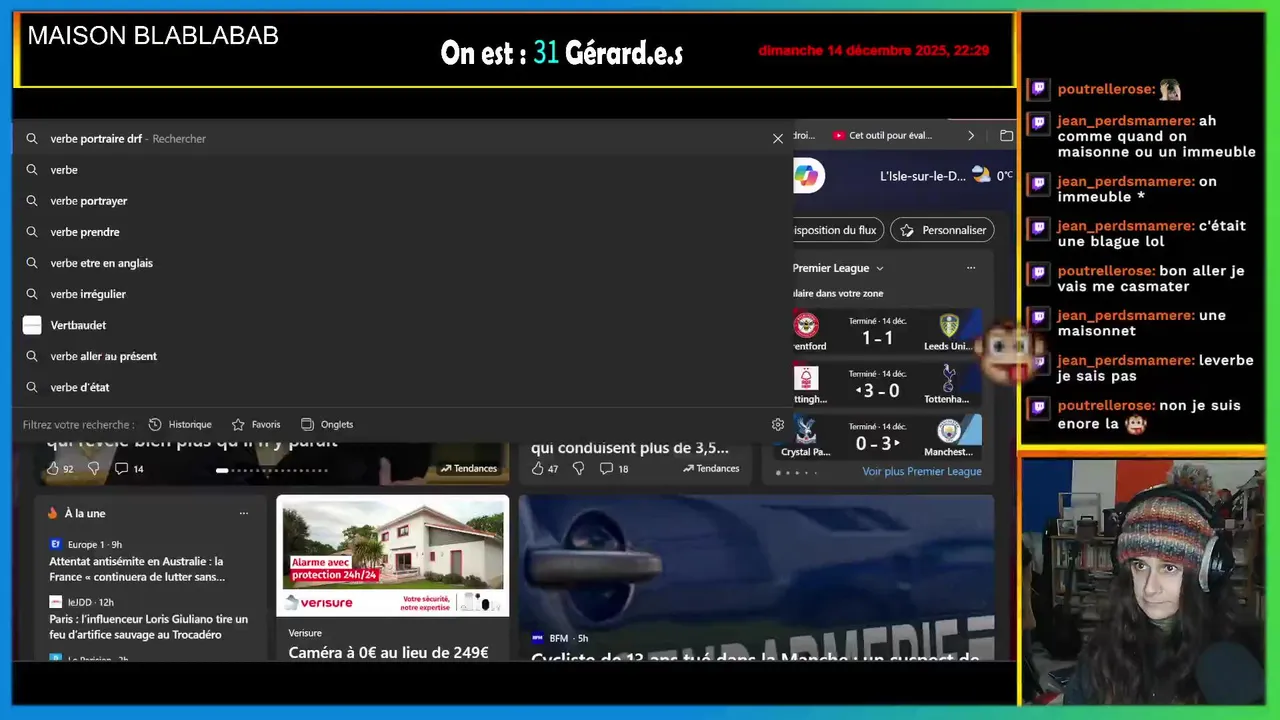Click the sports card pagination dots
The image size is (1280, 720).
point(797,472)
